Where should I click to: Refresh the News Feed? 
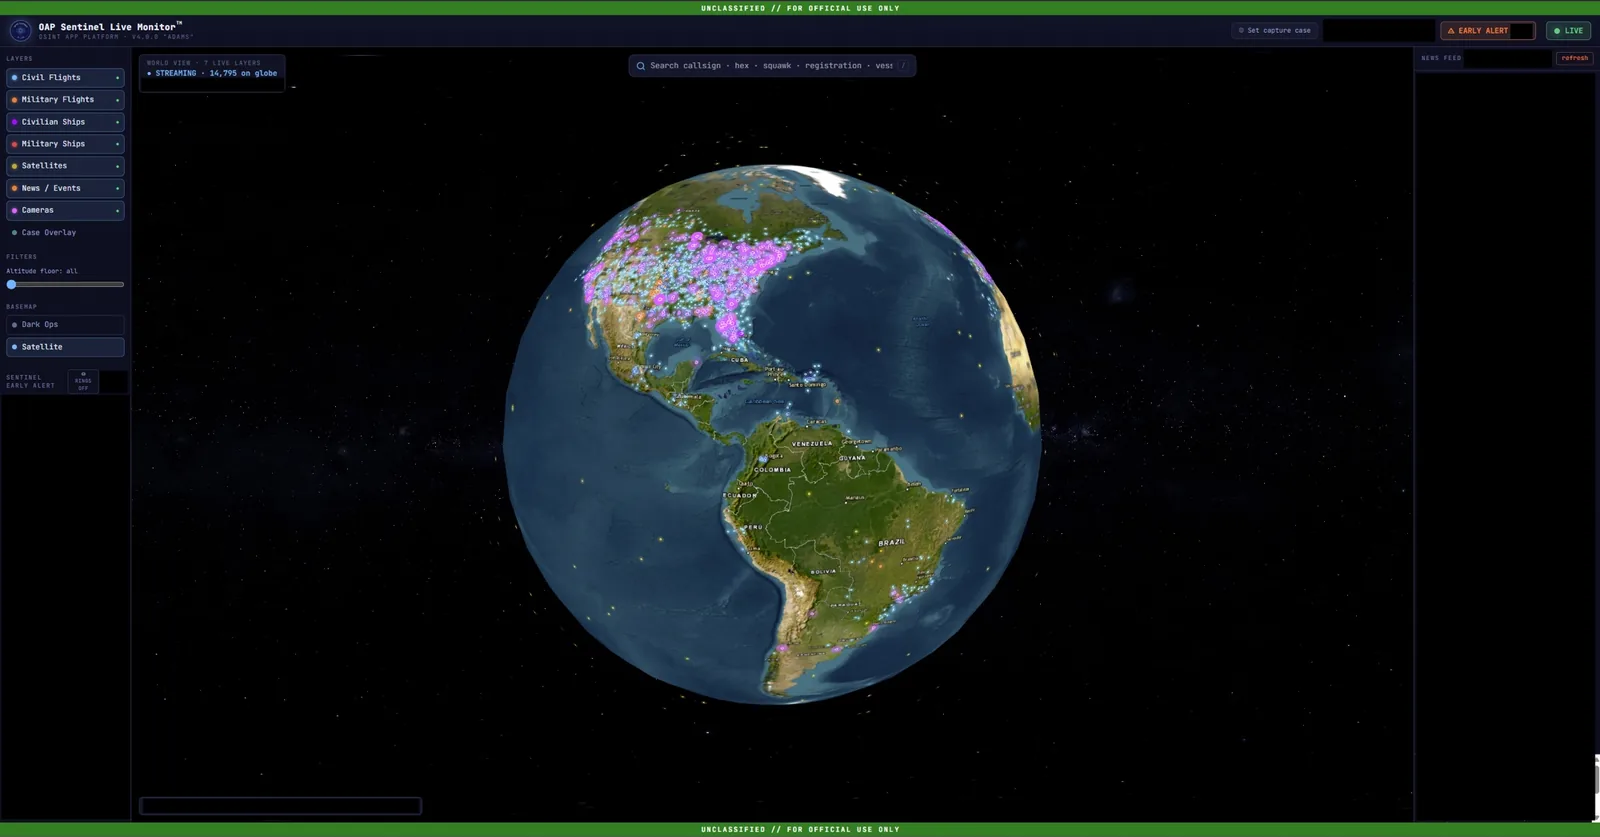point(1574,58)
